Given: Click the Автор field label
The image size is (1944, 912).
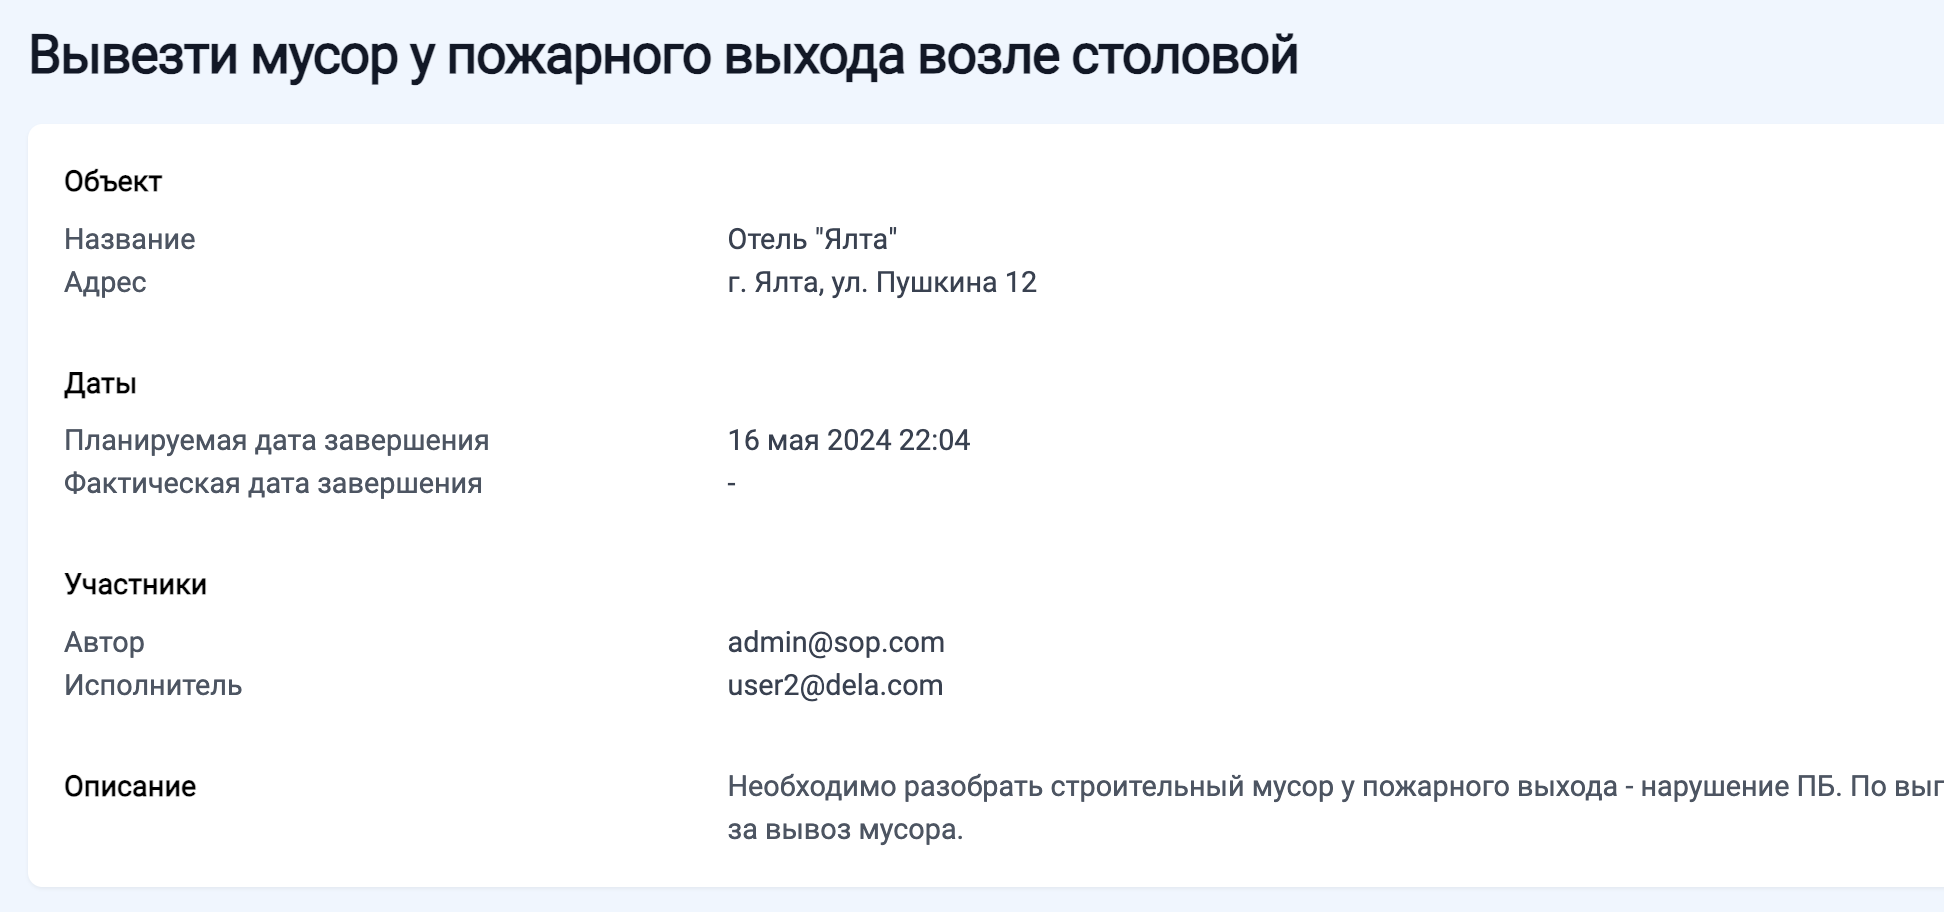Looking at the screenshot, I should coord(104,642).
